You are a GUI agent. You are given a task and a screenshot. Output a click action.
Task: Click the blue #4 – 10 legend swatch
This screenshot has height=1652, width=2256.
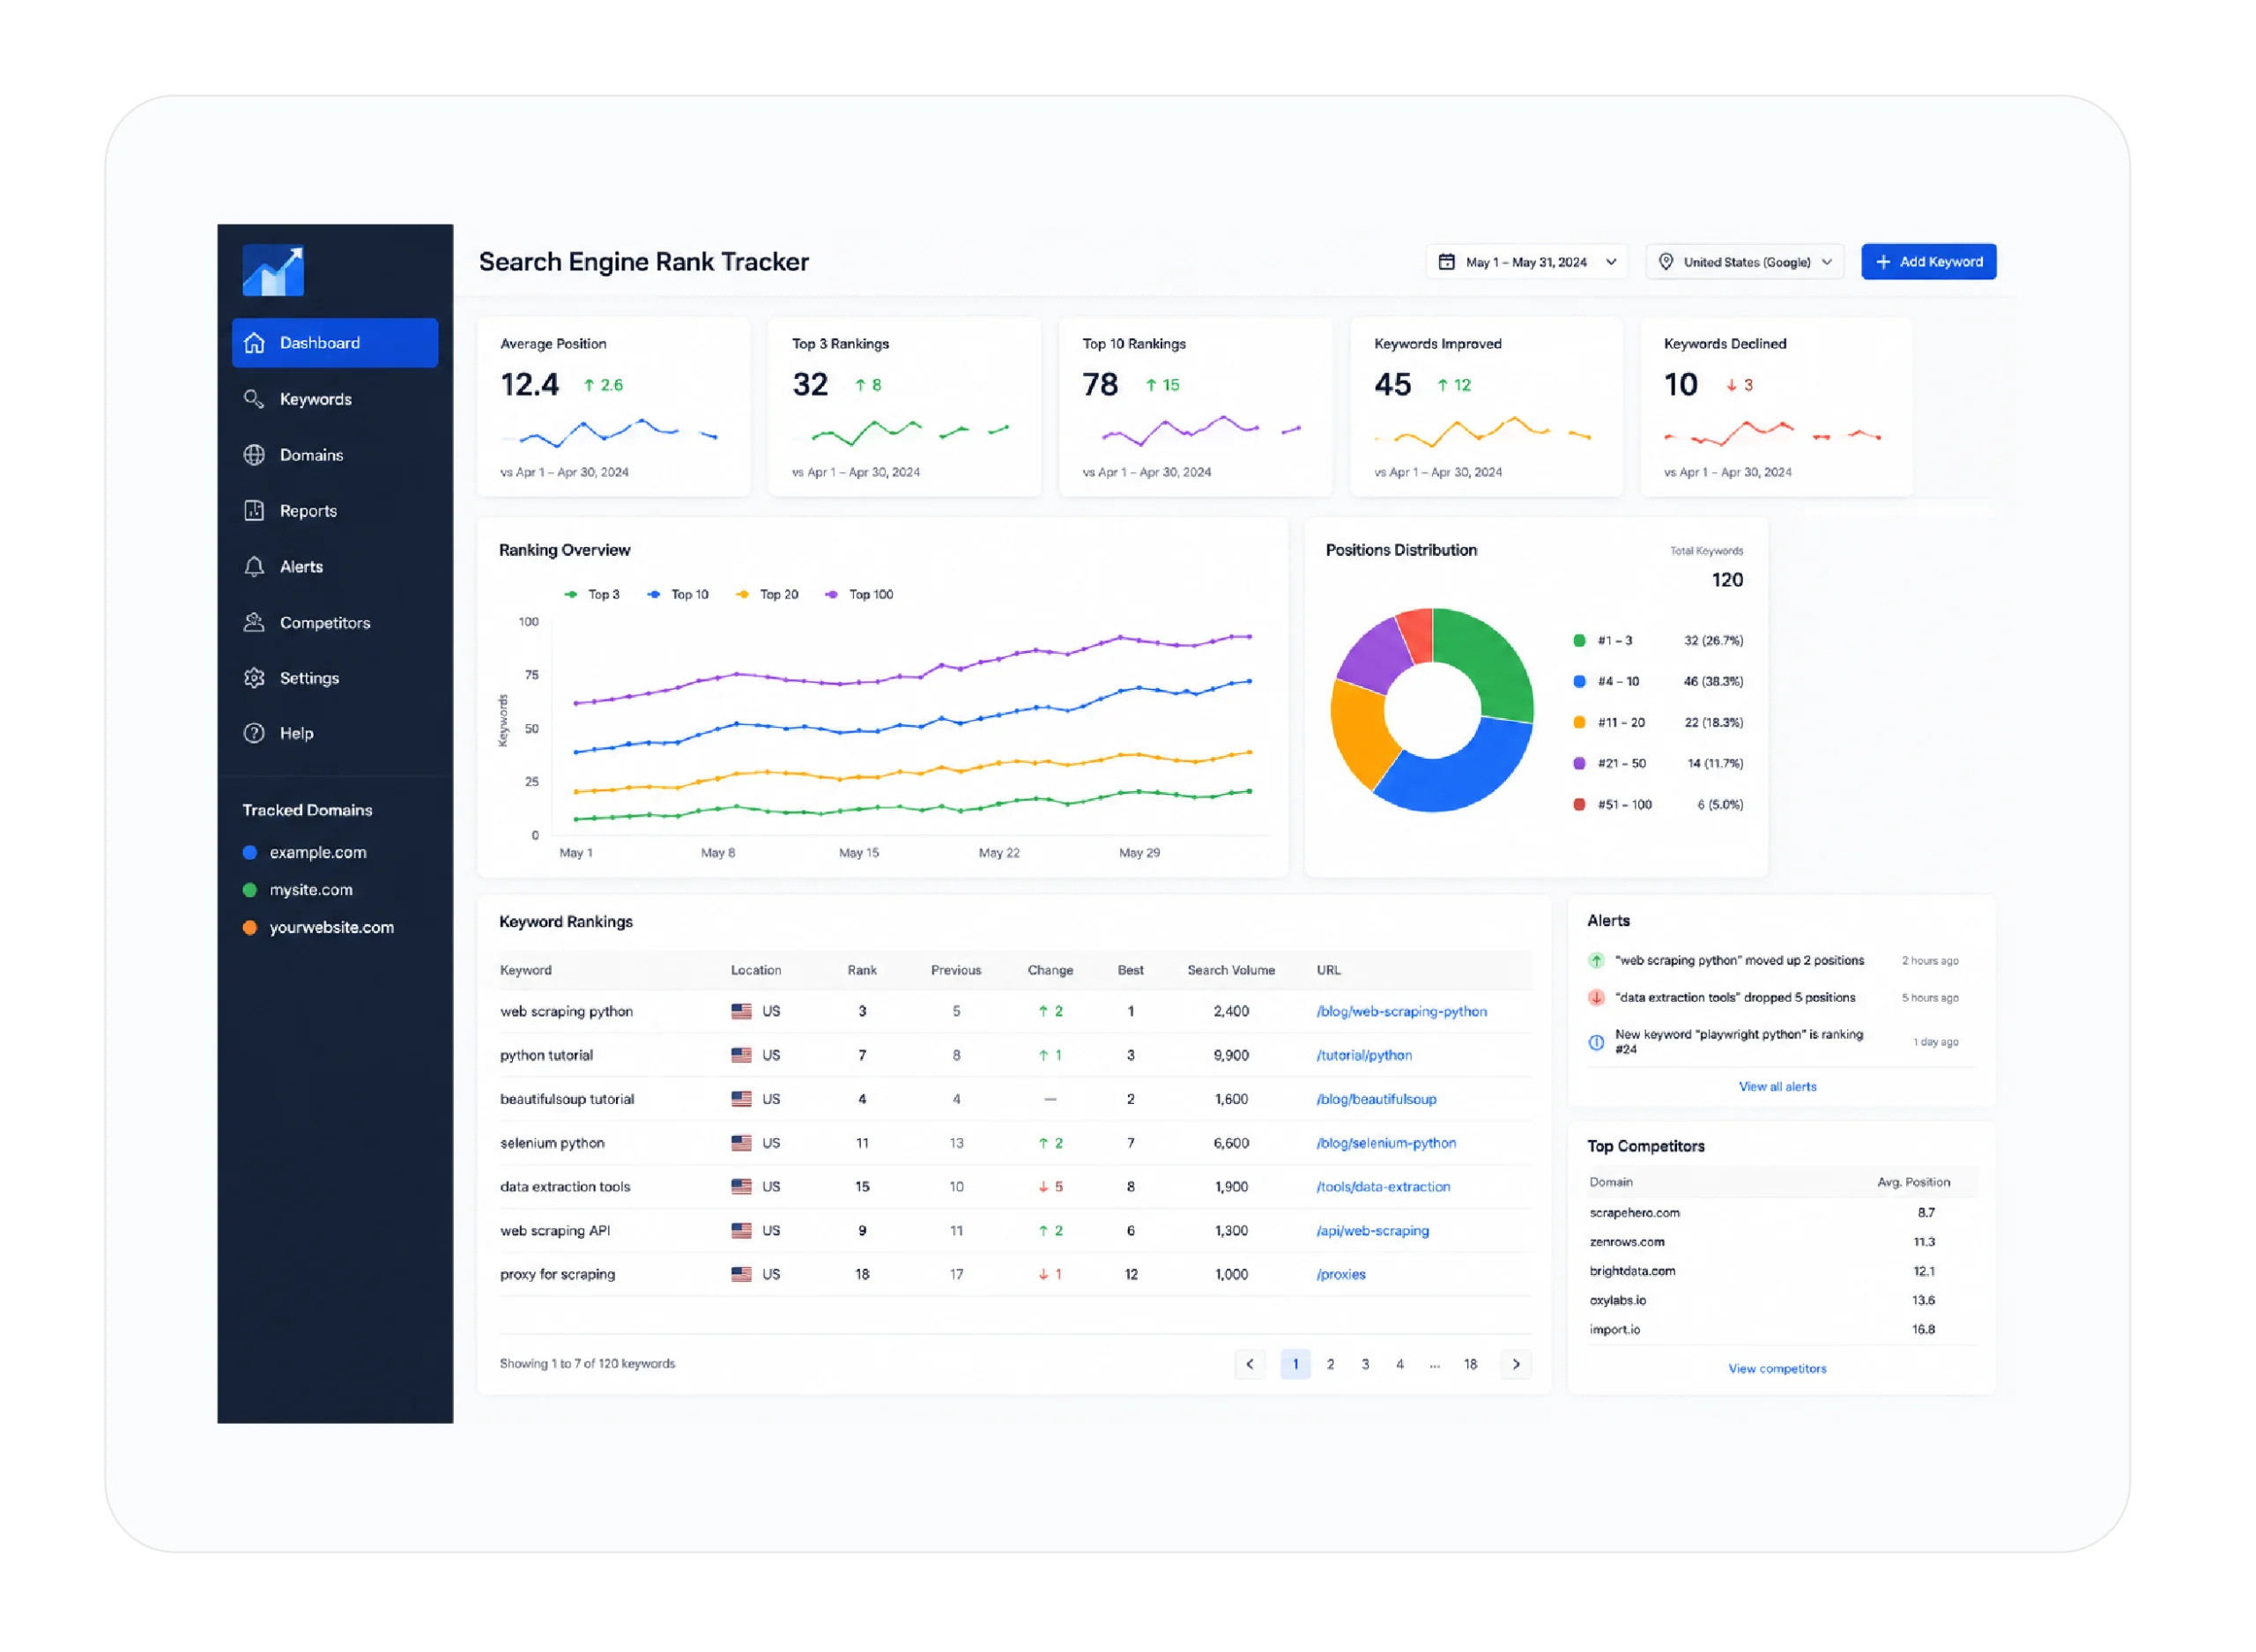coord(1580,682)
